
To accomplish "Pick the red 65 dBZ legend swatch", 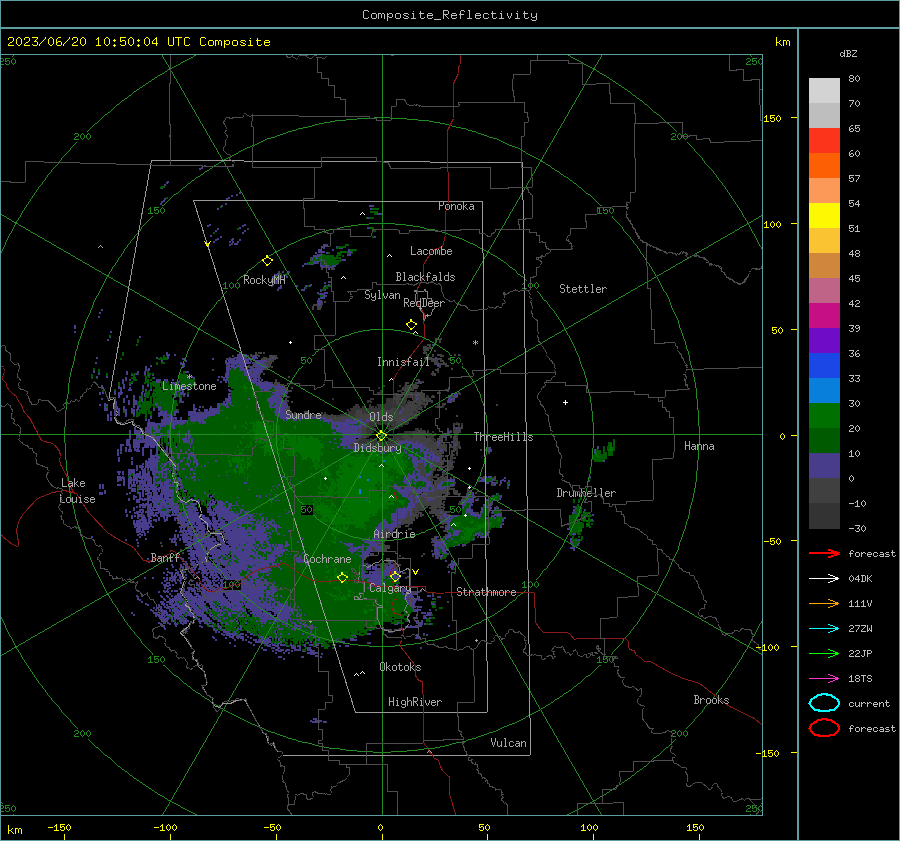I will pyautogui.click(x=824, y=140).
